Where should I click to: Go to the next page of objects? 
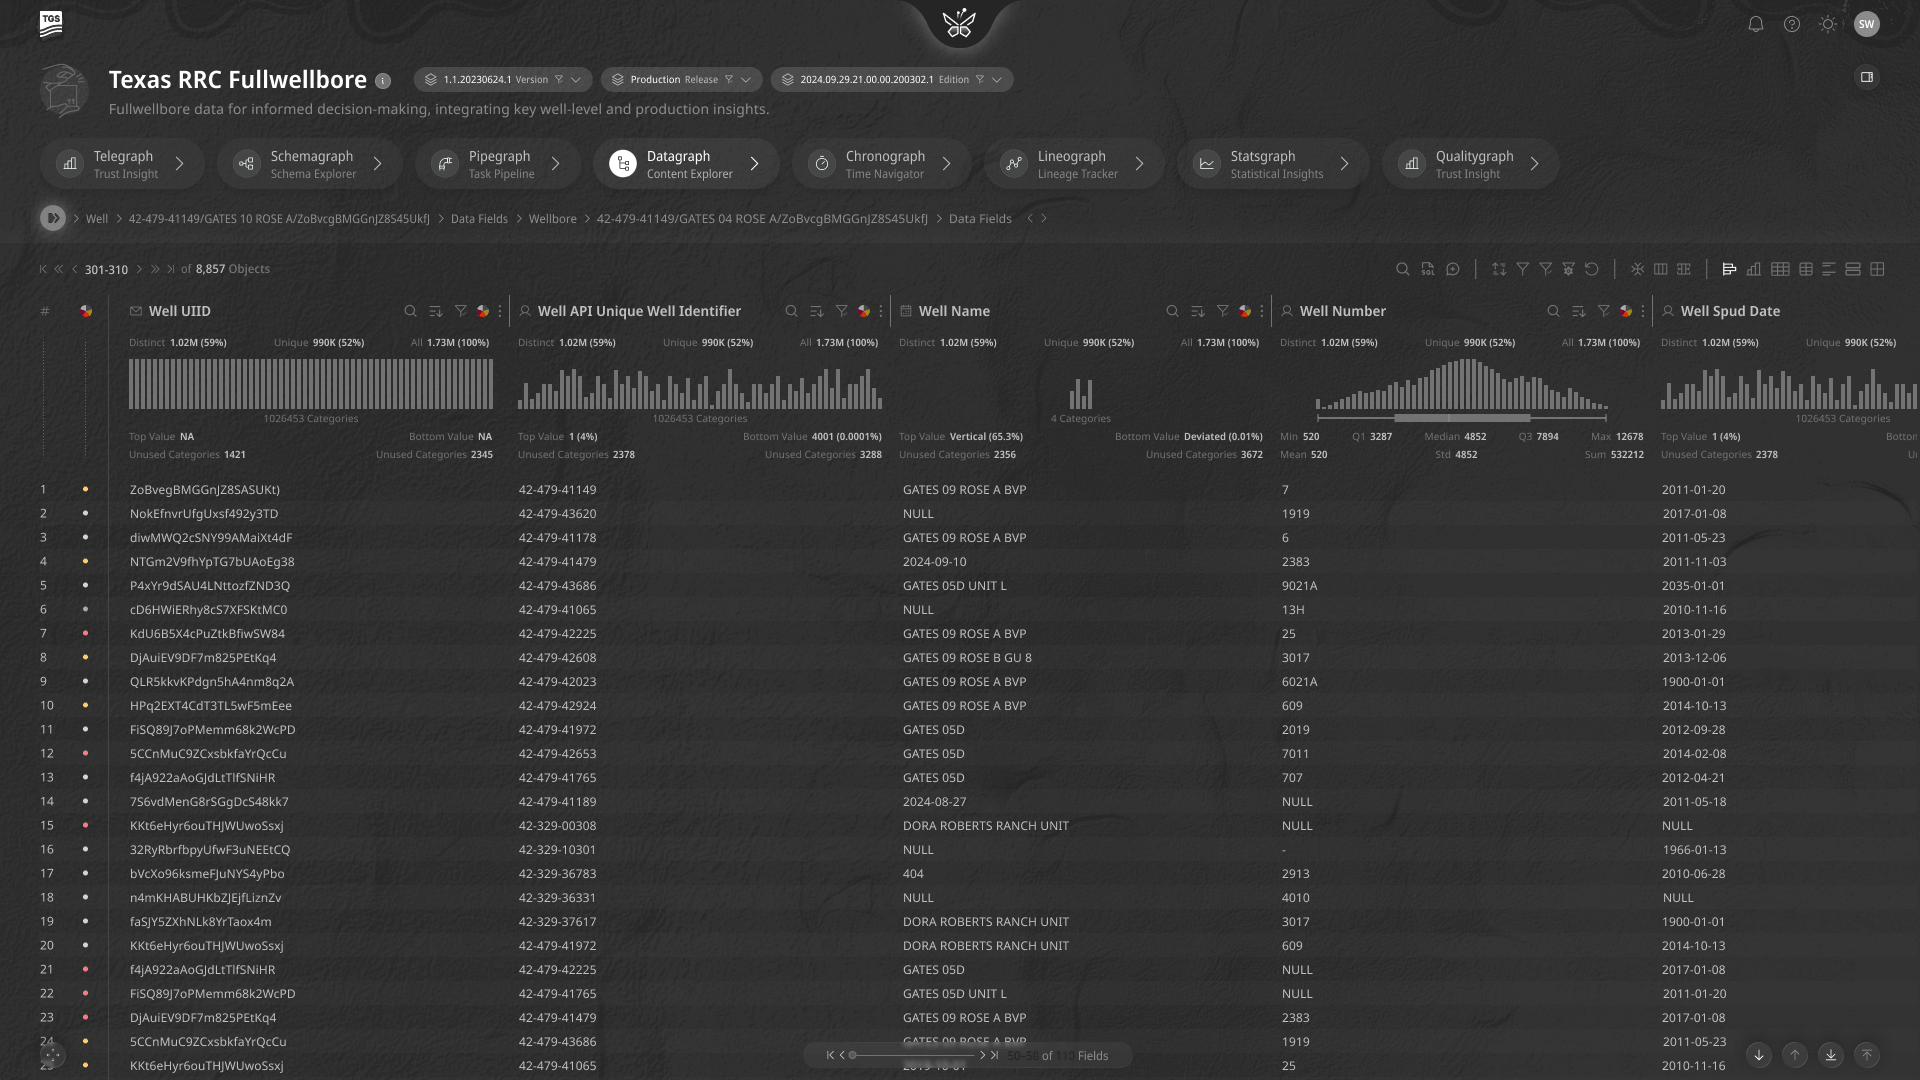tap(139, 269)
